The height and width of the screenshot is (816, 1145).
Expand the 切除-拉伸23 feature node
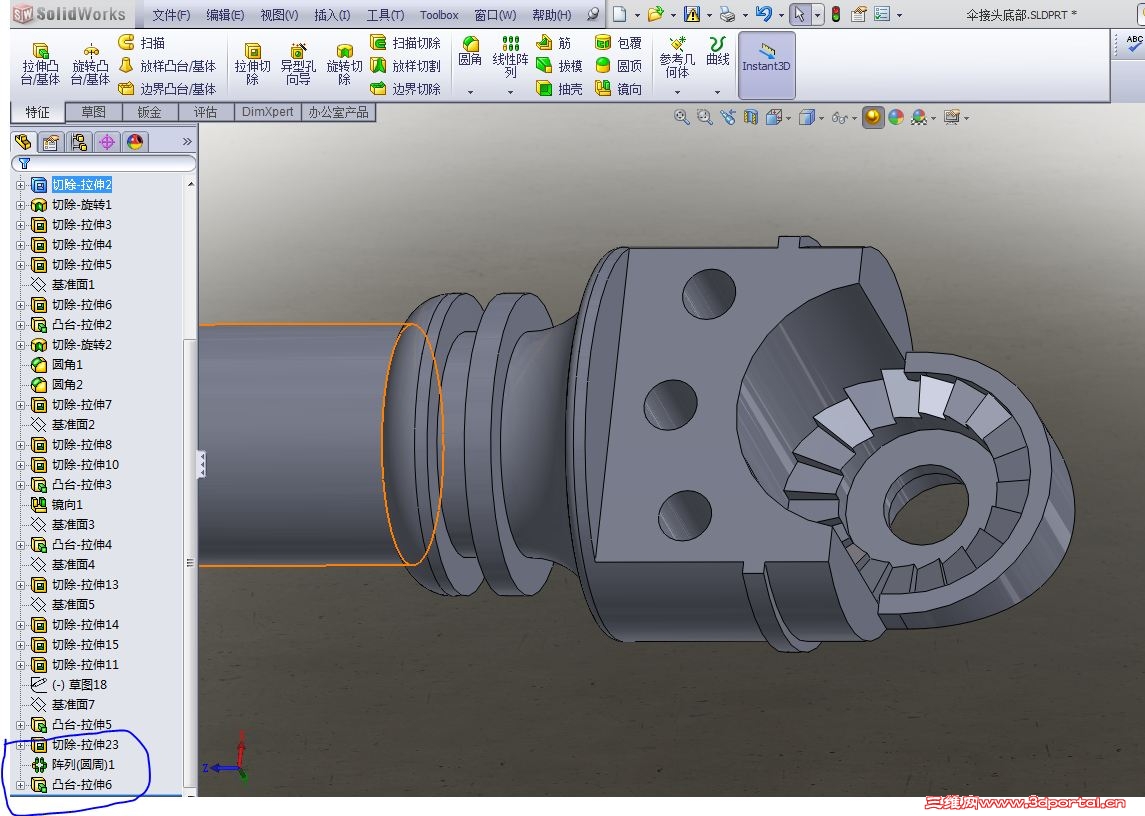(x=20, y=745)
